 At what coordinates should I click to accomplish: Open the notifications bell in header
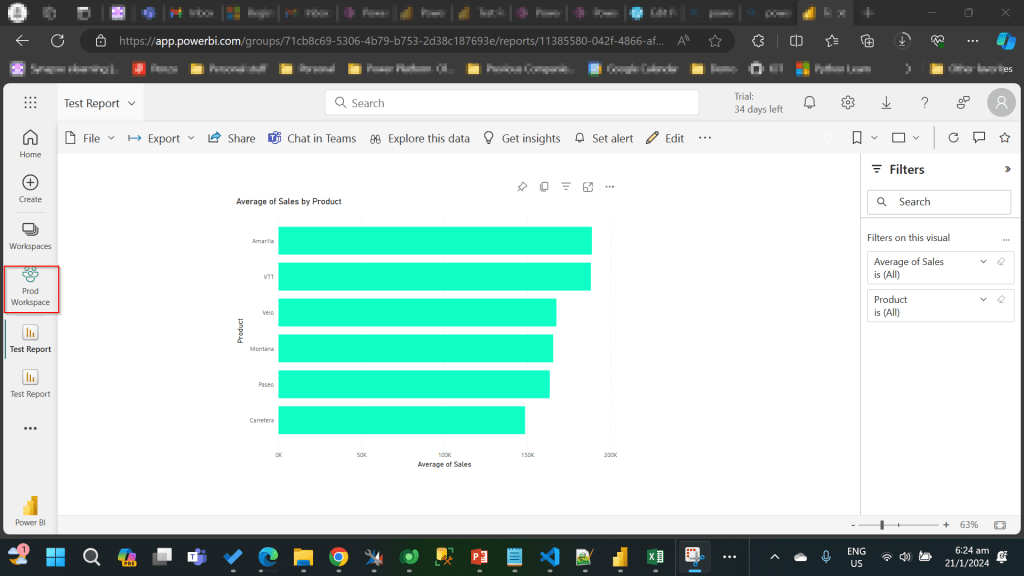[810, 103]
